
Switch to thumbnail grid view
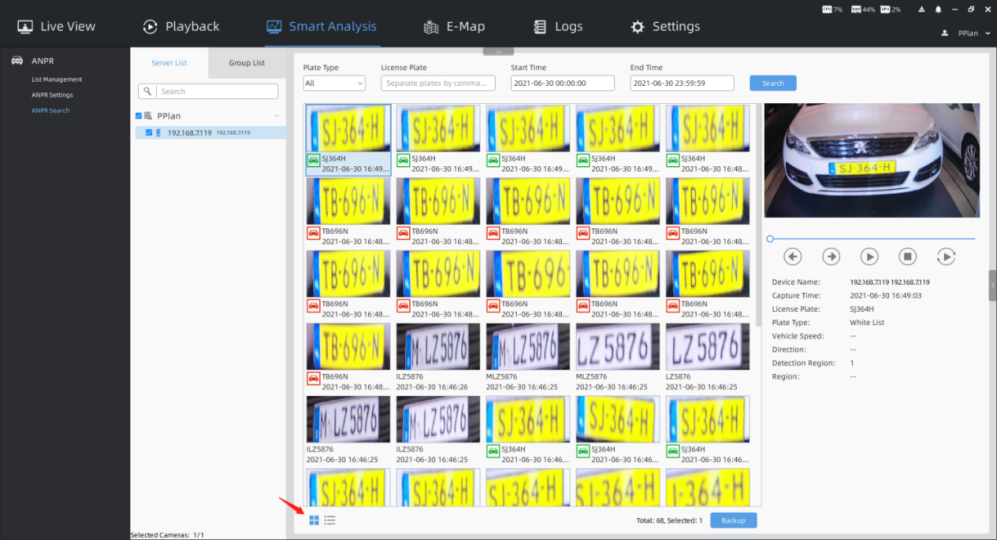tap(314, 520)
